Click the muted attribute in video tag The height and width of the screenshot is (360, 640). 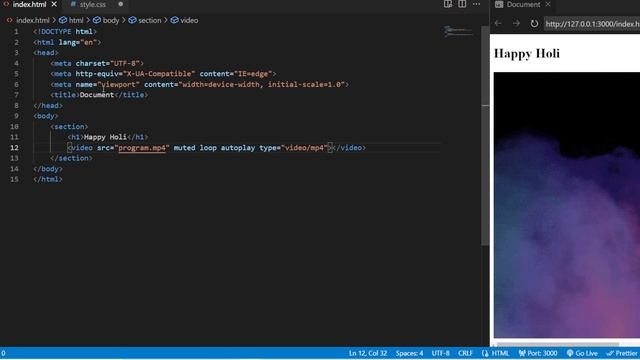pos(184,148)
